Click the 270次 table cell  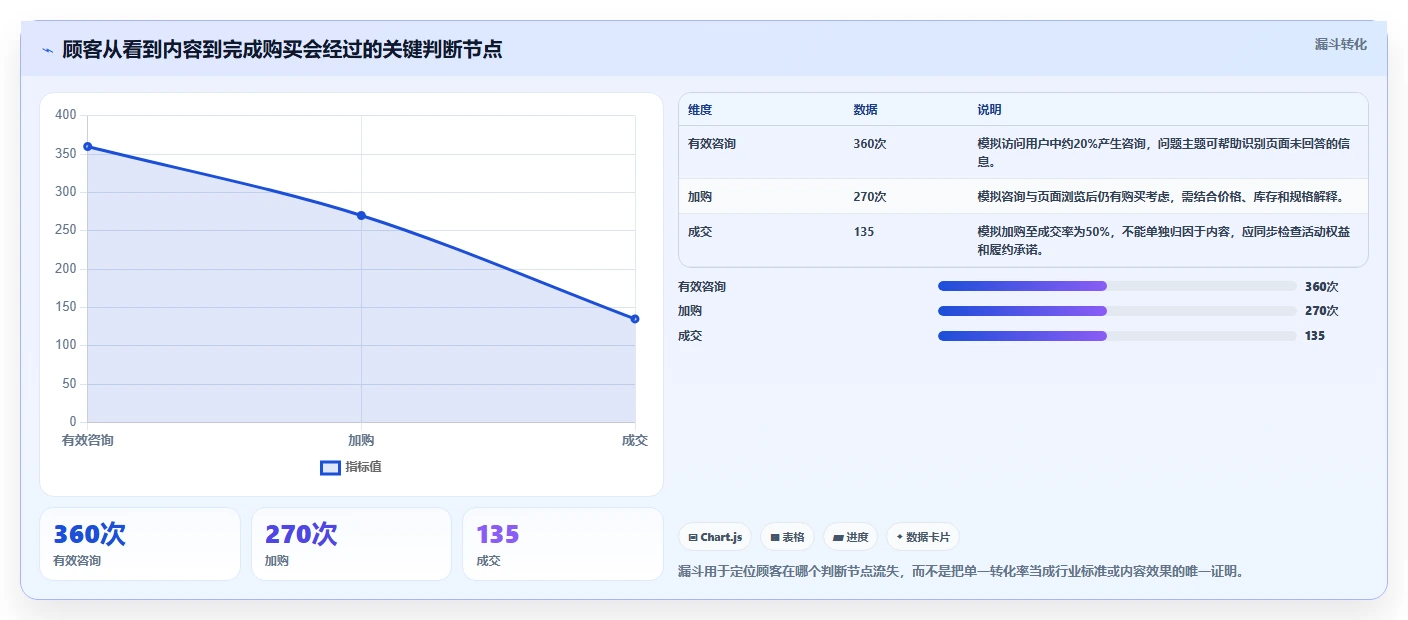[x=869, y=196]
